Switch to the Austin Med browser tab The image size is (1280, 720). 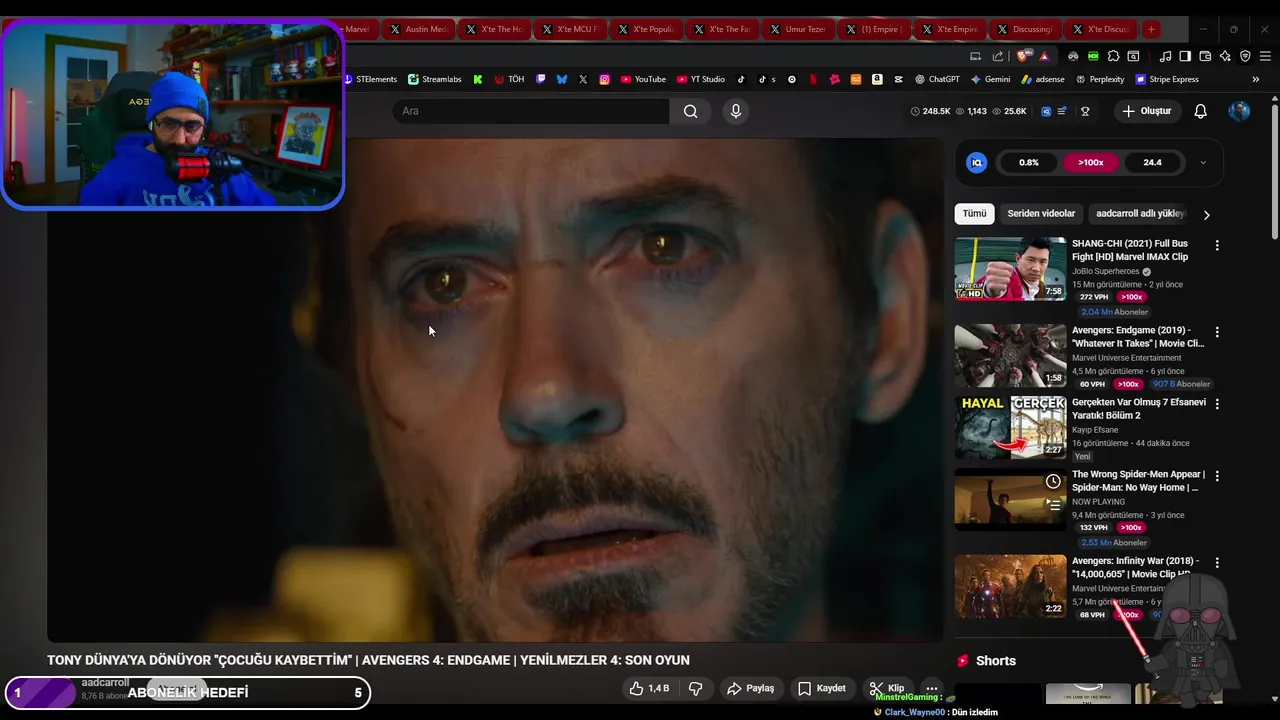tap(418, 29)
